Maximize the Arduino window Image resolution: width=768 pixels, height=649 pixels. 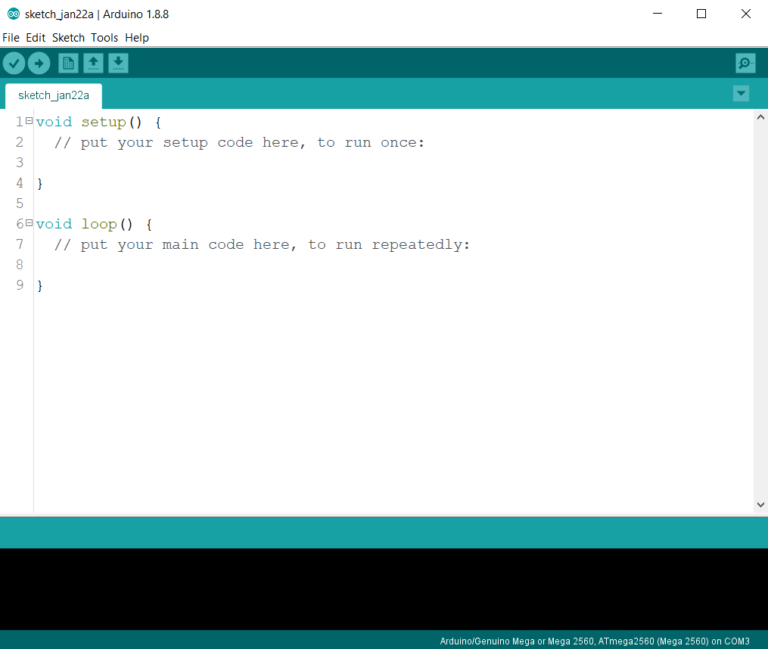click(x=701, y=14)
